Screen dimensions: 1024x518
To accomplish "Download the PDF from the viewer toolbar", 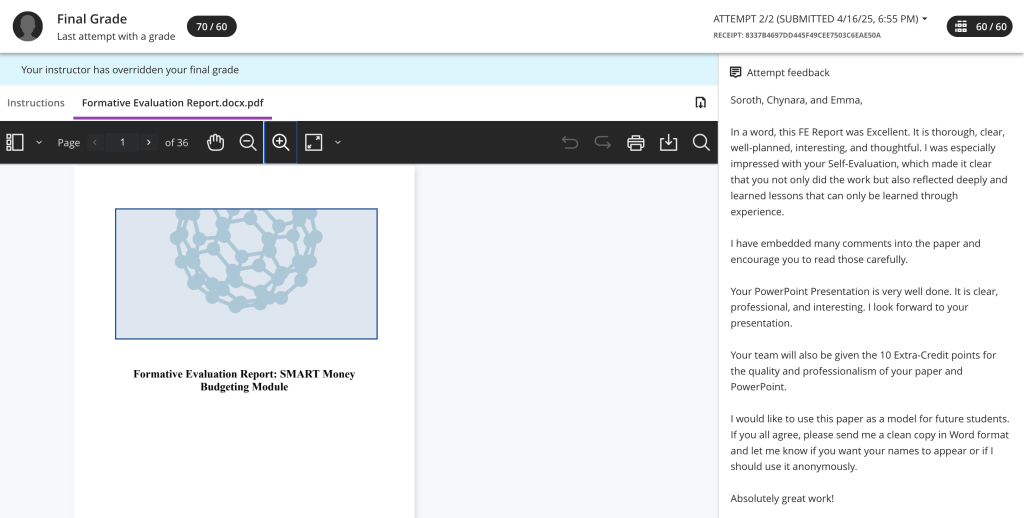I will pyautogui.click(x=669, y=142).
